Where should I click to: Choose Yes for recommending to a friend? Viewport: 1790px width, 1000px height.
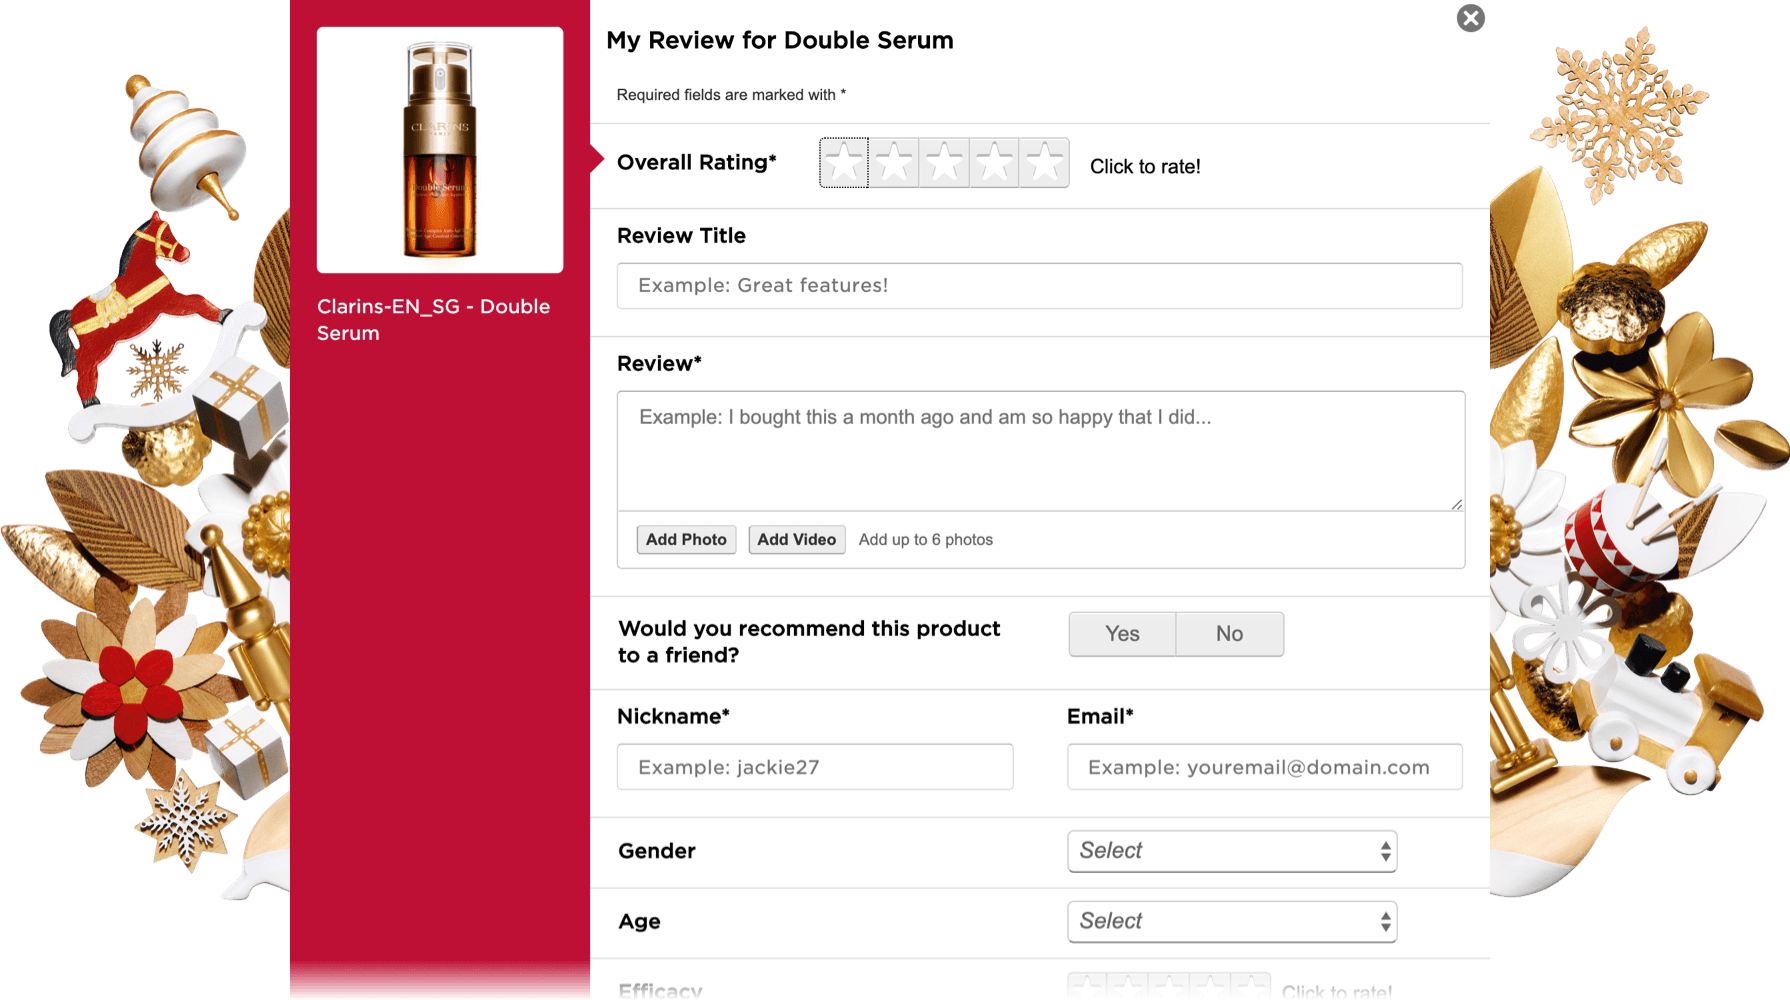[1122, 634]
